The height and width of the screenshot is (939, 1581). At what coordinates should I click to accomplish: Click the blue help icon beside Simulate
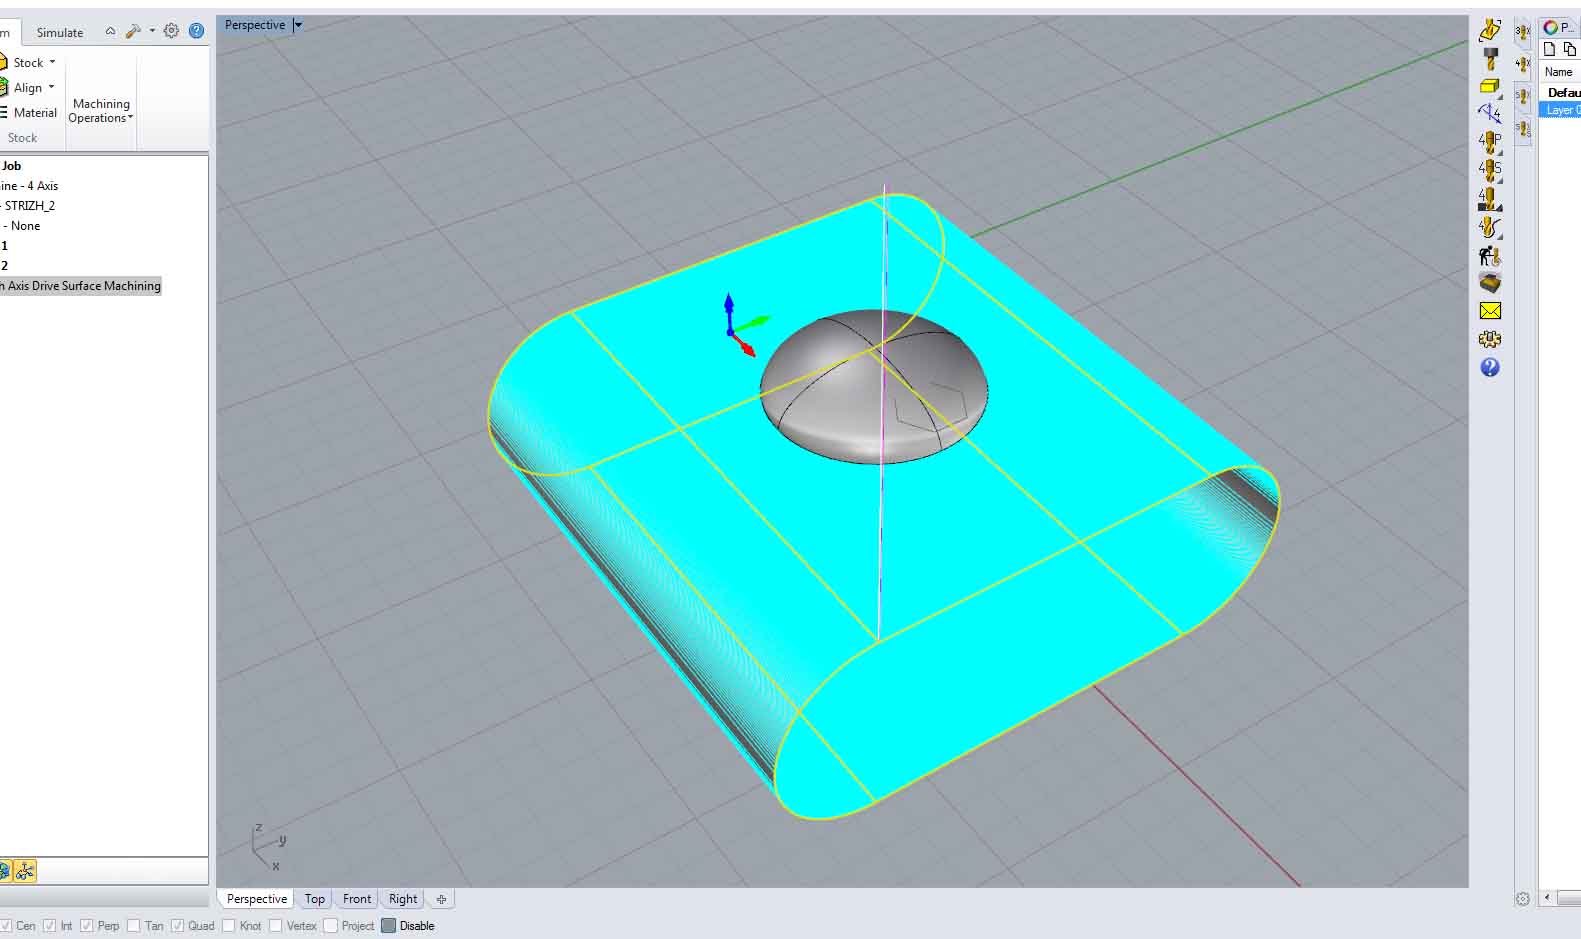coord(196,31)
